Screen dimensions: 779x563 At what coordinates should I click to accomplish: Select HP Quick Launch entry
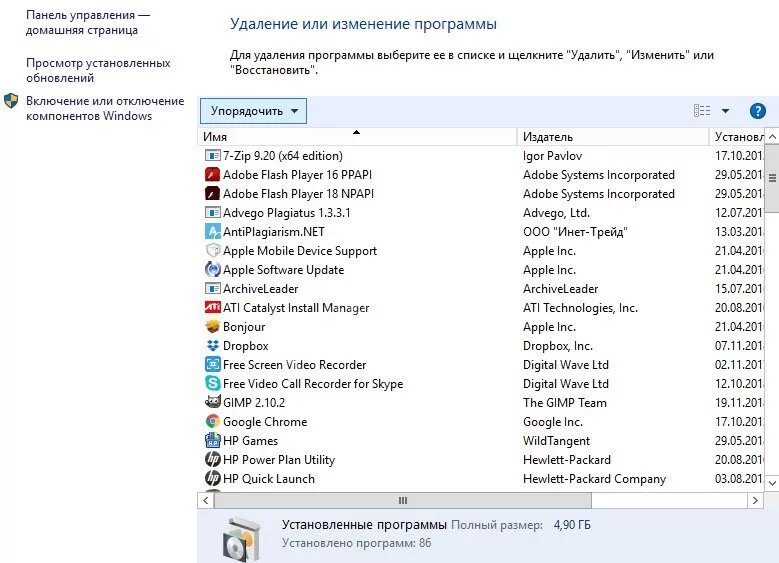(268, 478)
